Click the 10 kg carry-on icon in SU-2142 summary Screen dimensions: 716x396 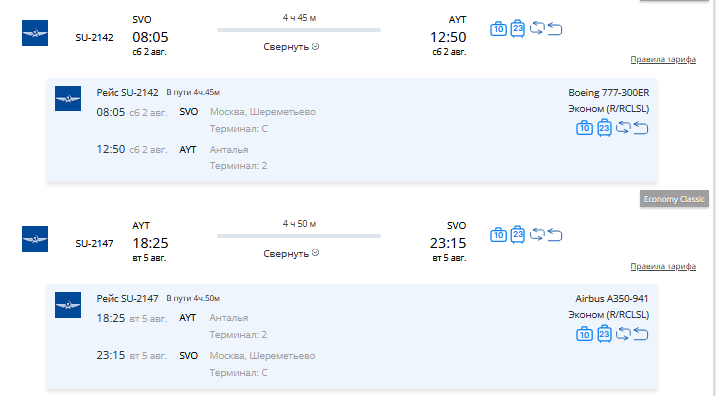point(498,29)
